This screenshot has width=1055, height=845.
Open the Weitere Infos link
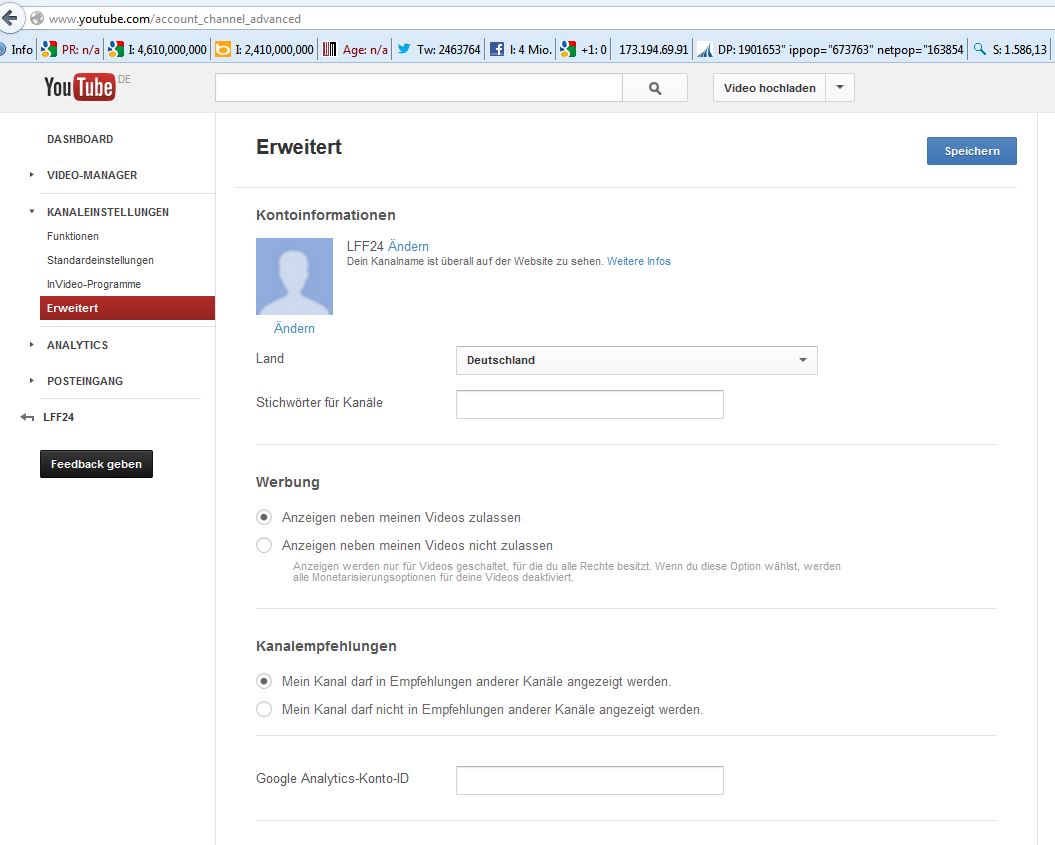tap(639, 261)
